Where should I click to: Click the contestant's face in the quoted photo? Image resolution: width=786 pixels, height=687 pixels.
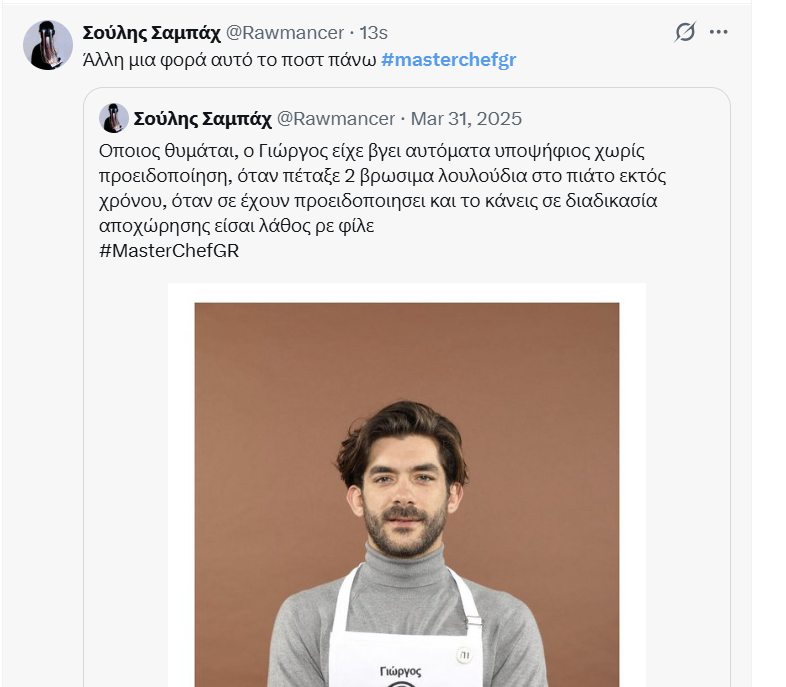[404, 490]
